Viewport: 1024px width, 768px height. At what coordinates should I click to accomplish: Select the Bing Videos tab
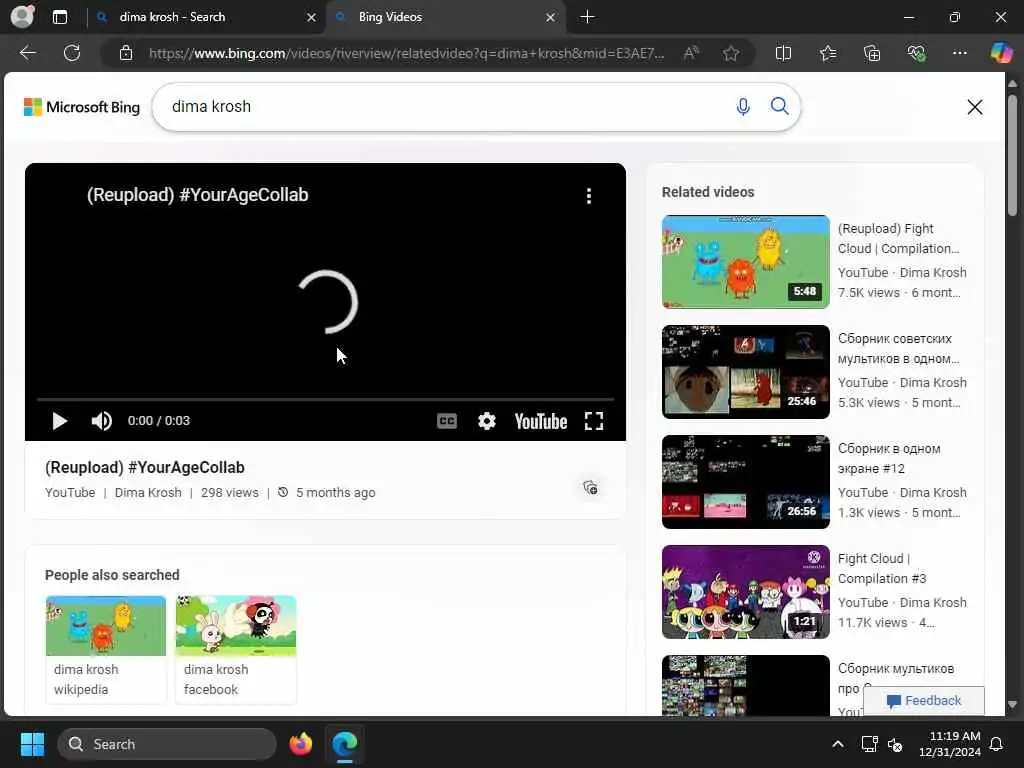445,17
